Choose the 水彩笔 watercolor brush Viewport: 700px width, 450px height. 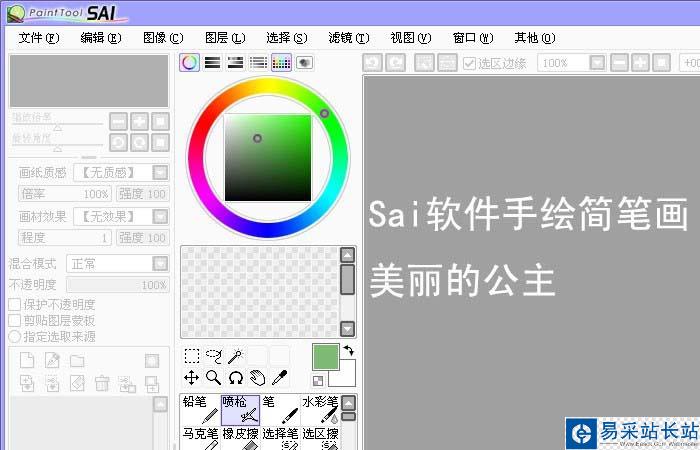320,410
